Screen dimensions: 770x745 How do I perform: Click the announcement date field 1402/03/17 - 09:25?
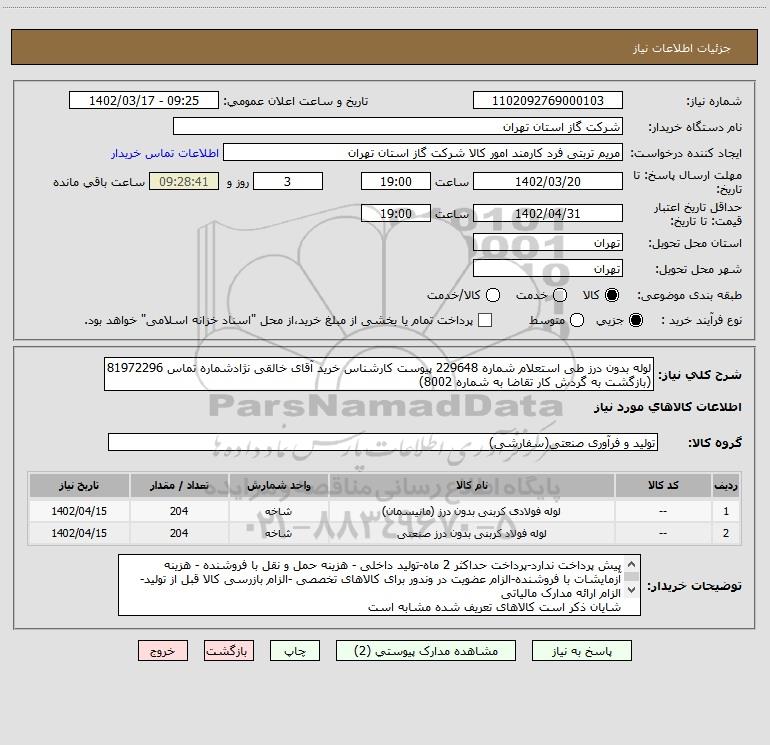tap(144, 101)
